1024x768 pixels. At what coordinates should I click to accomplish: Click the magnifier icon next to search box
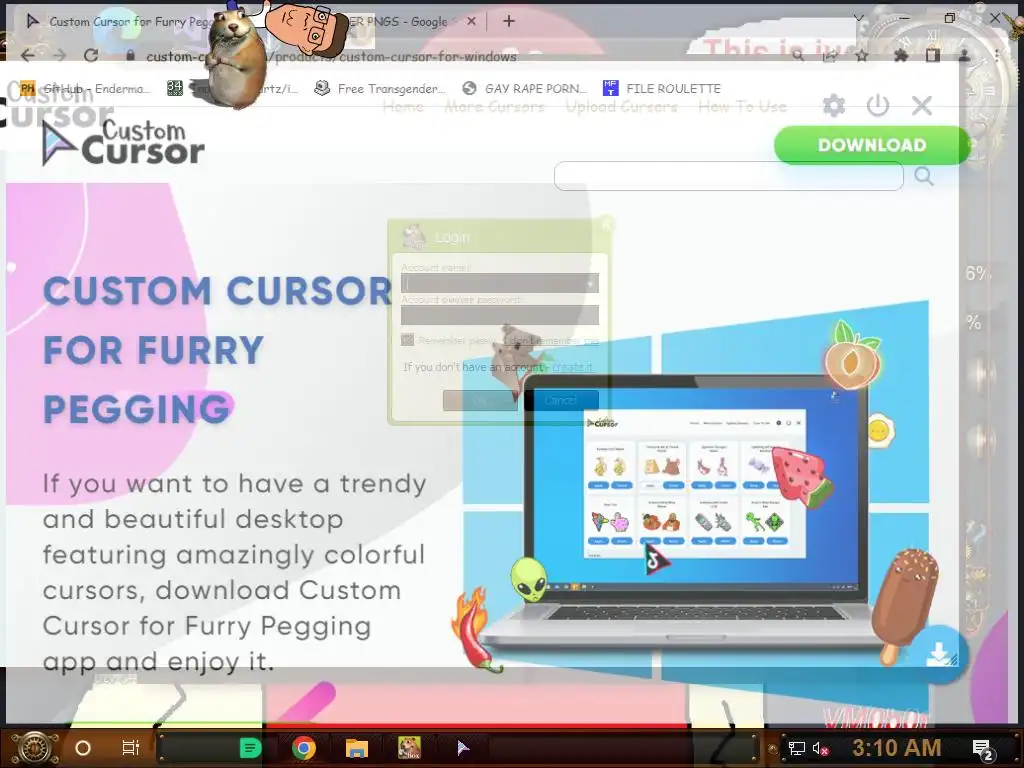pos(923,176)
